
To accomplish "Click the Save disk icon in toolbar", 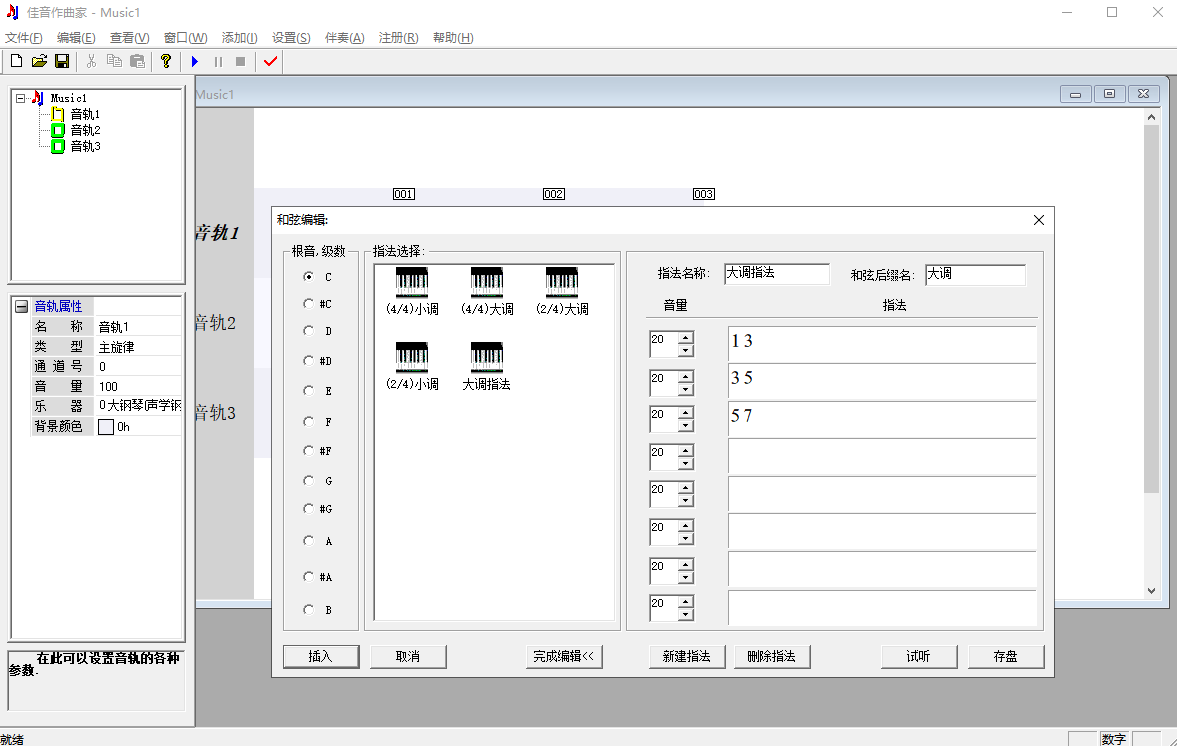I will click(x=62, y=62).
